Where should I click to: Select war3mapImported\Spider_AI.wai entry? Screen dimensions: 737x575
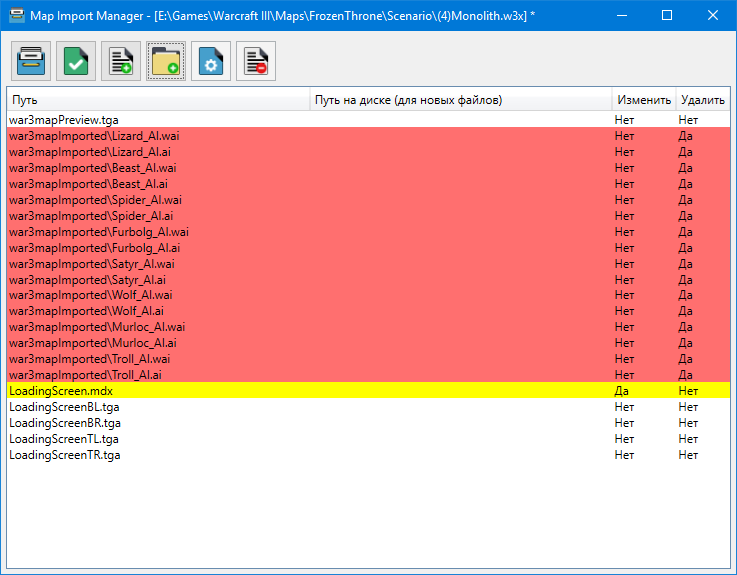(368, 200)
